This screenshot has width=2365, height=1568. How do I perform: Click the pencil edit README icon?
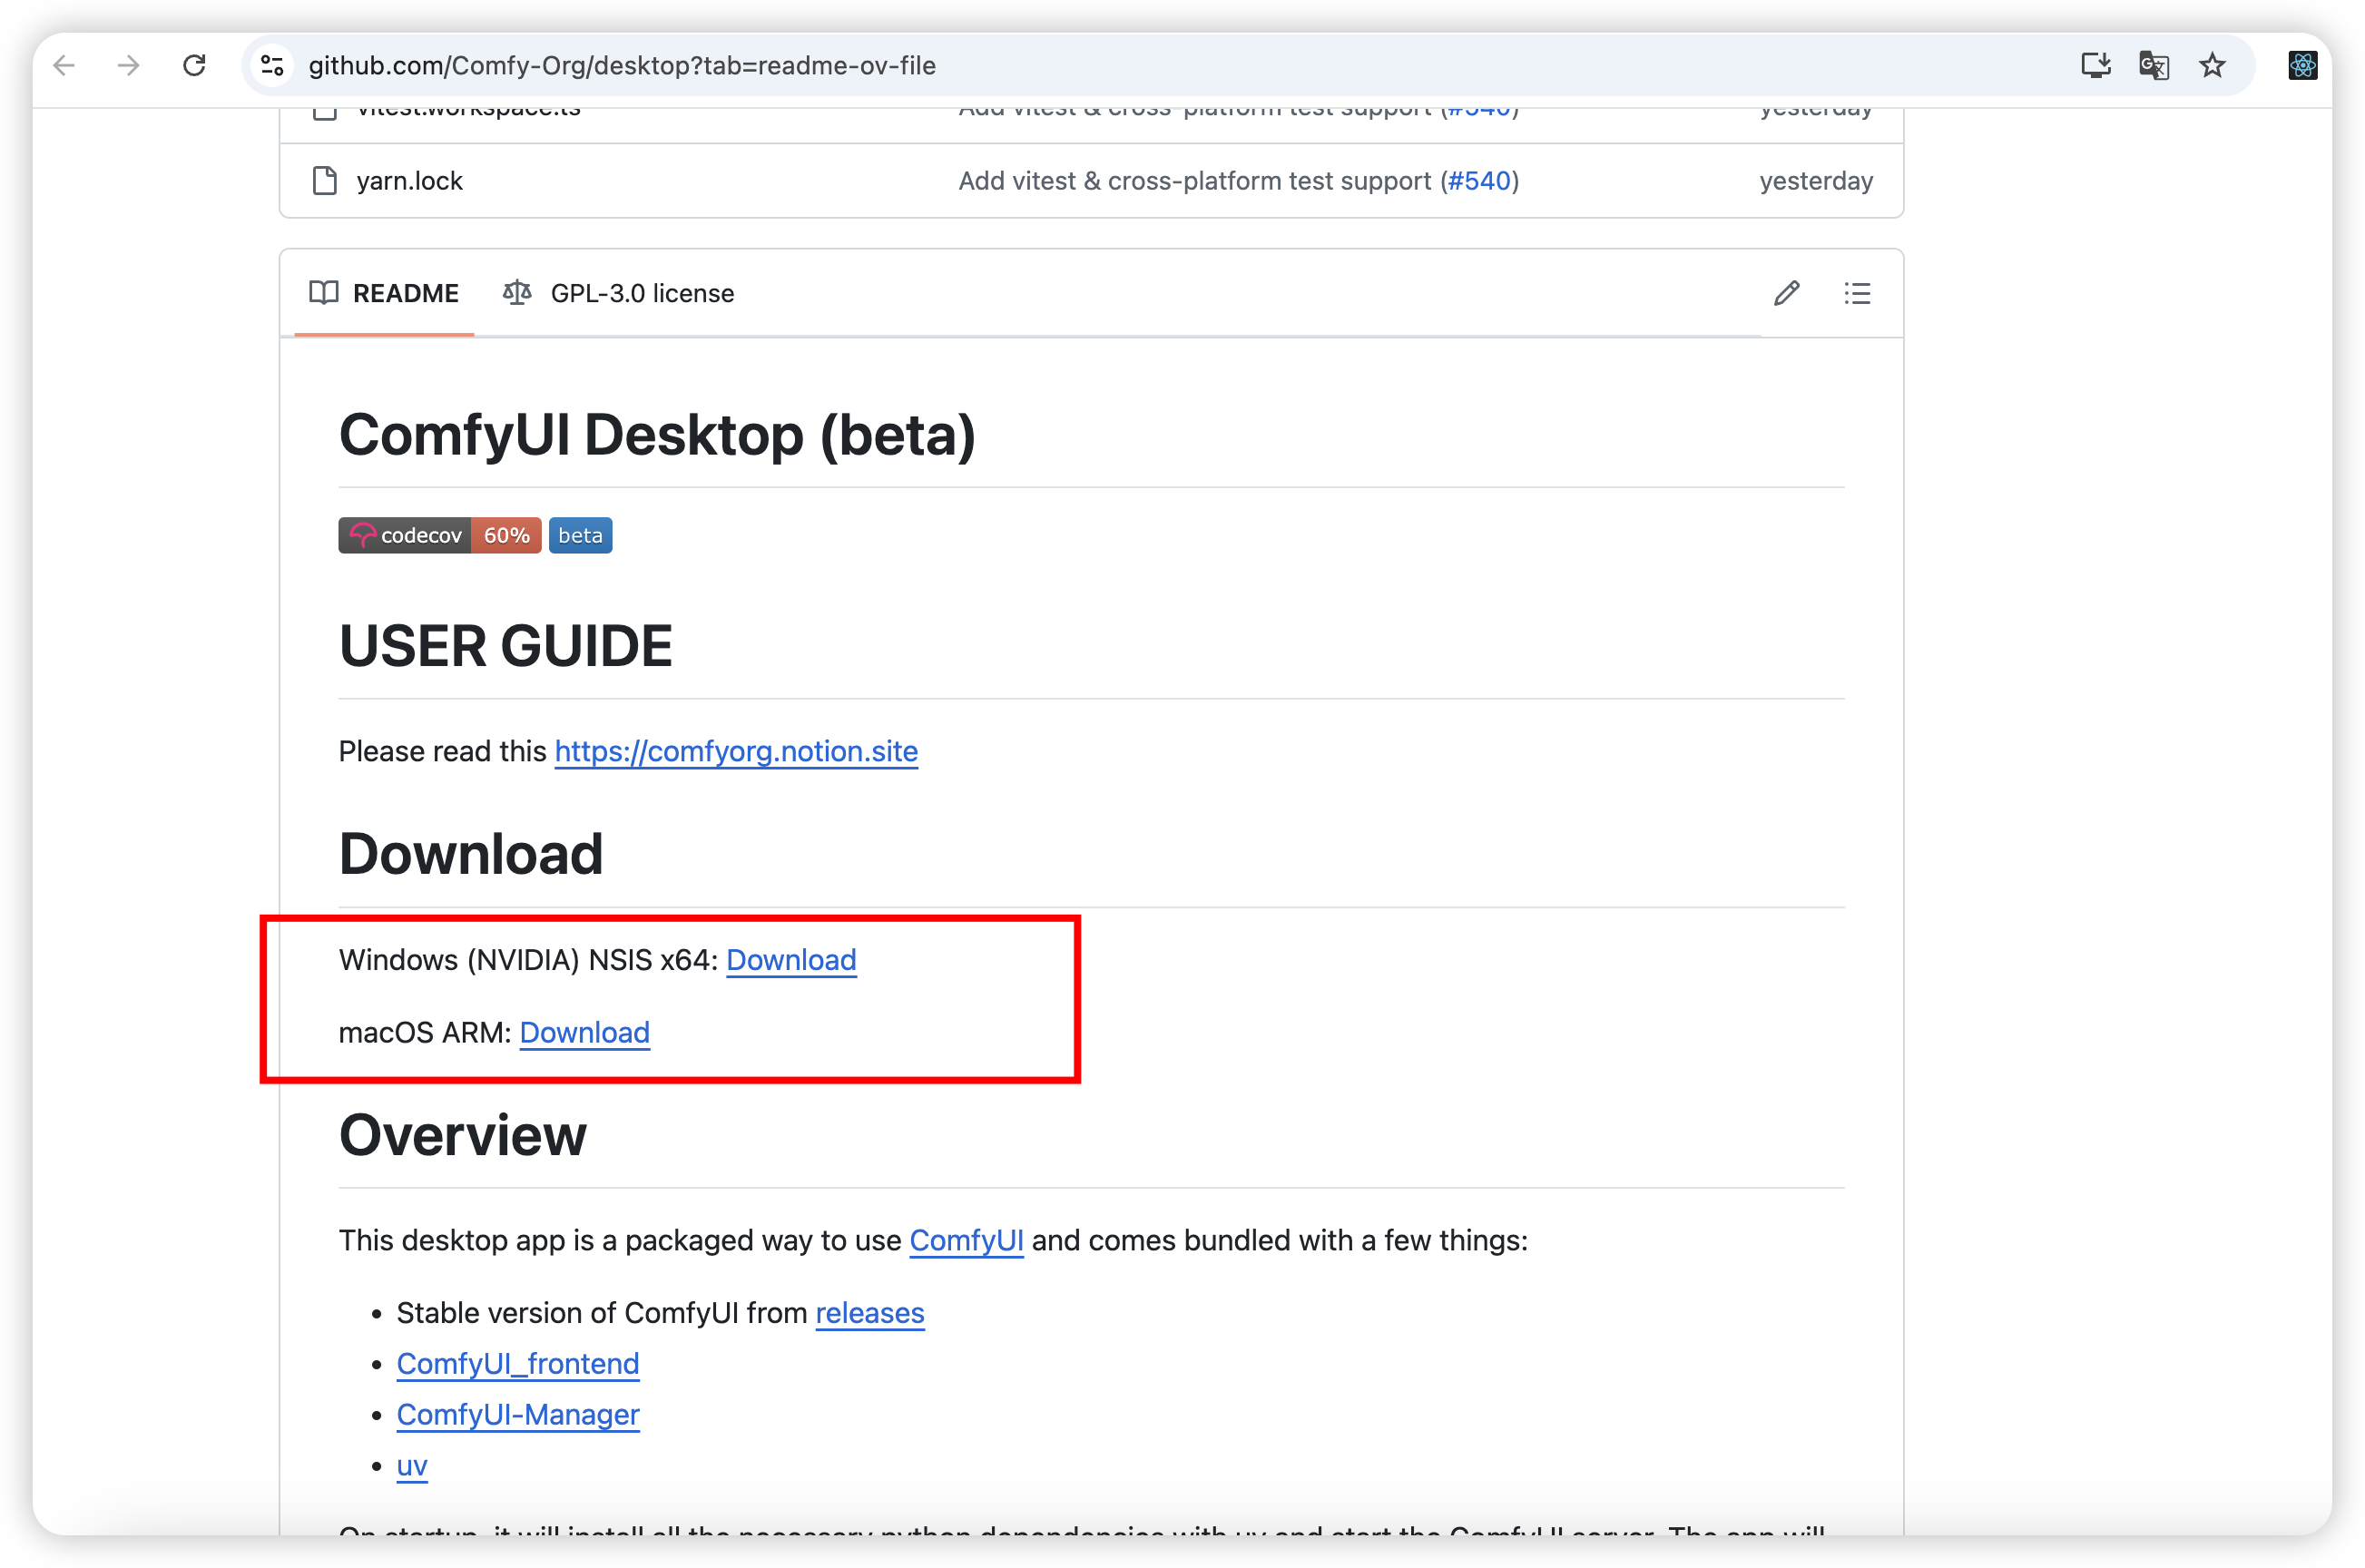pyautogui.click(x=1786, y=293)
